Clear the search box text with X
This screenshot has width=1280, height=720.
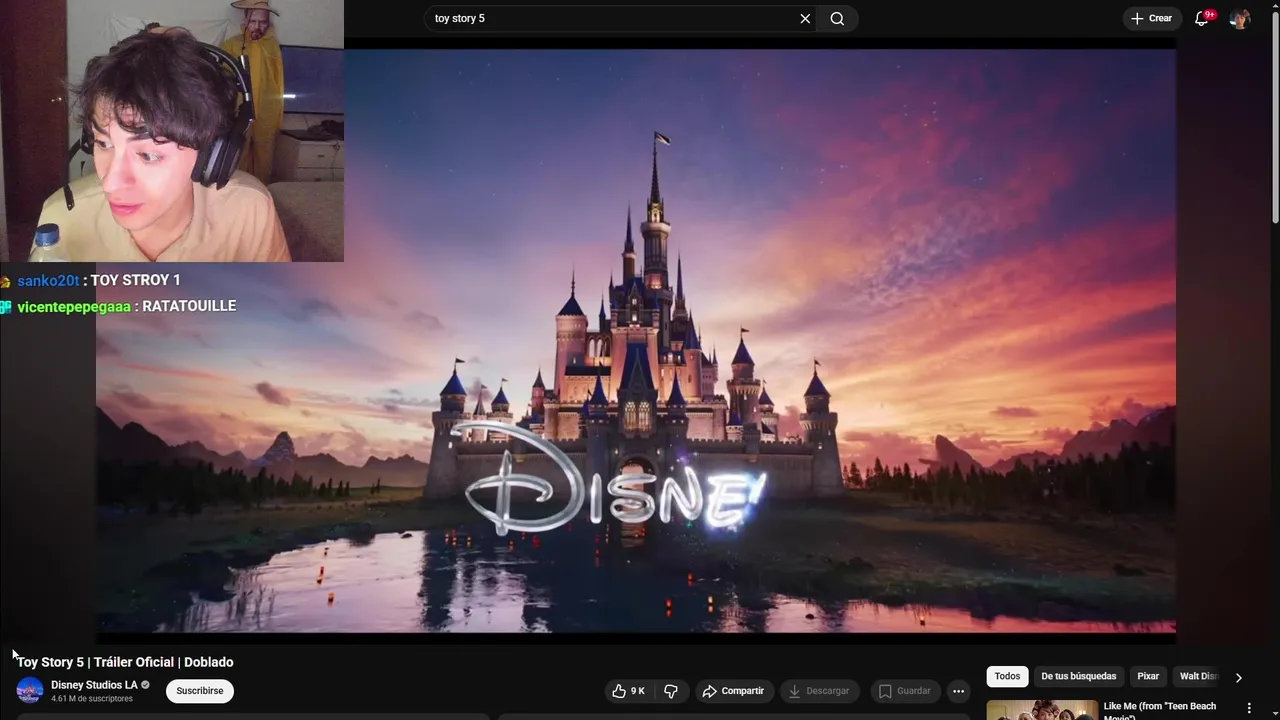point(805,18)
